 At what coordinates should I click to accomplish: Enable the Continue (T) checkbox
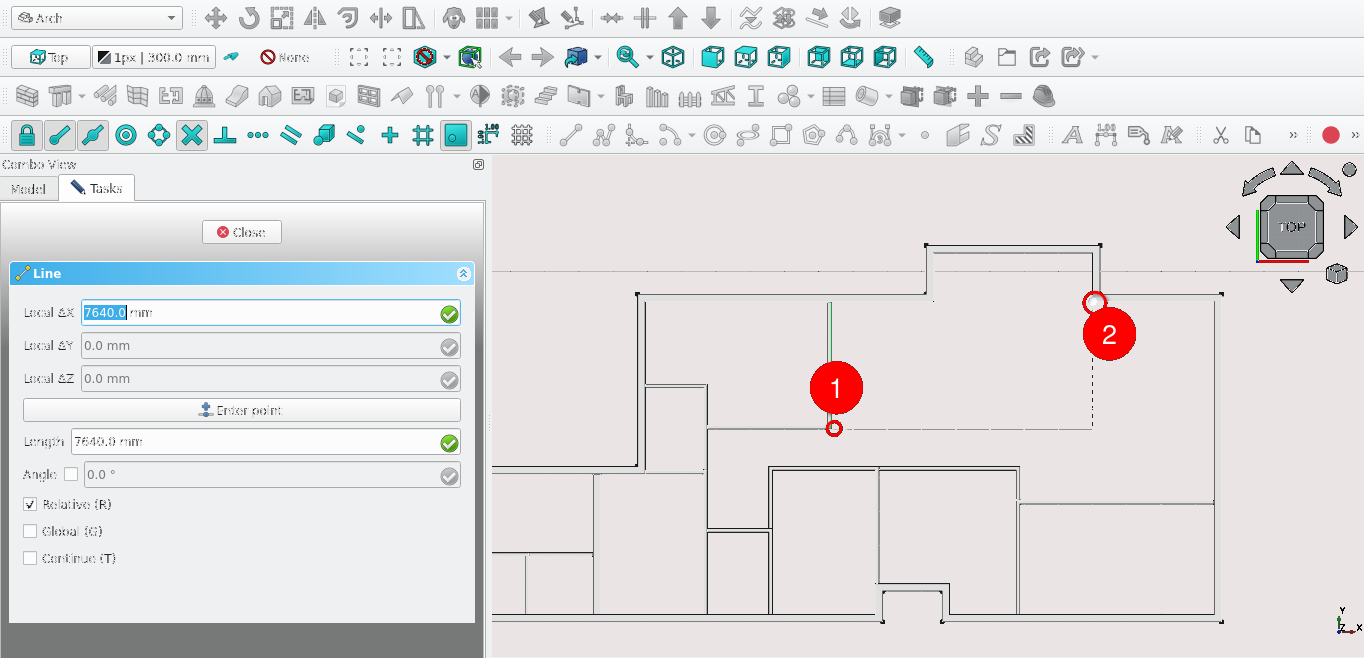click(30, 558)
